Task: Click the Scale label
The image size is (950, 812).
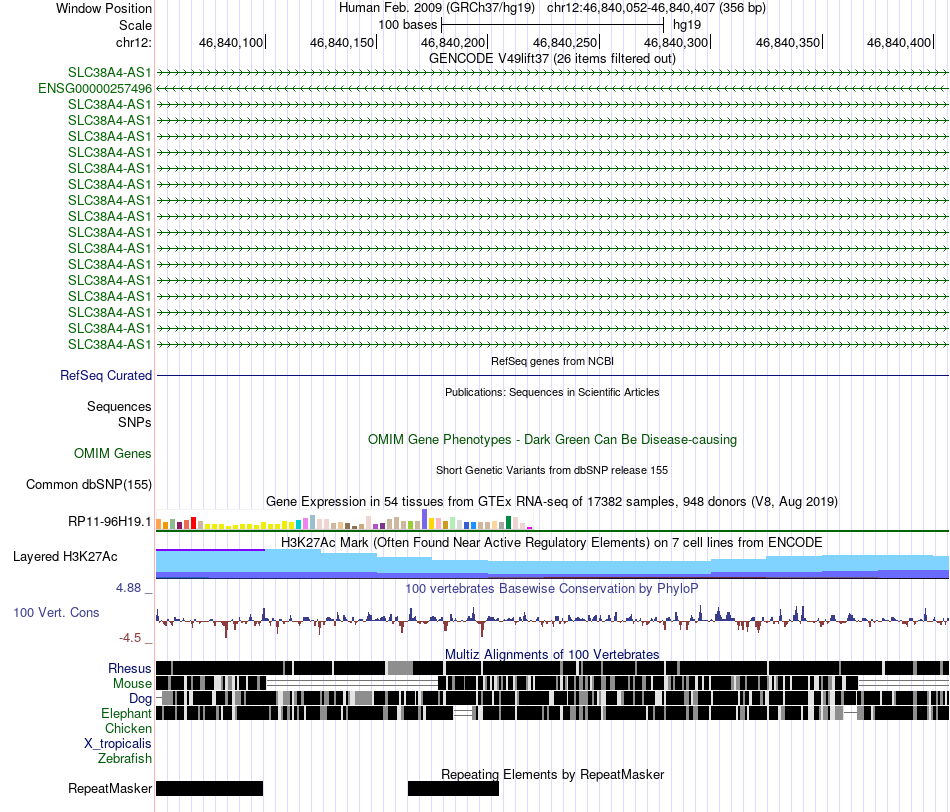Action: click(x=136, y=25)
